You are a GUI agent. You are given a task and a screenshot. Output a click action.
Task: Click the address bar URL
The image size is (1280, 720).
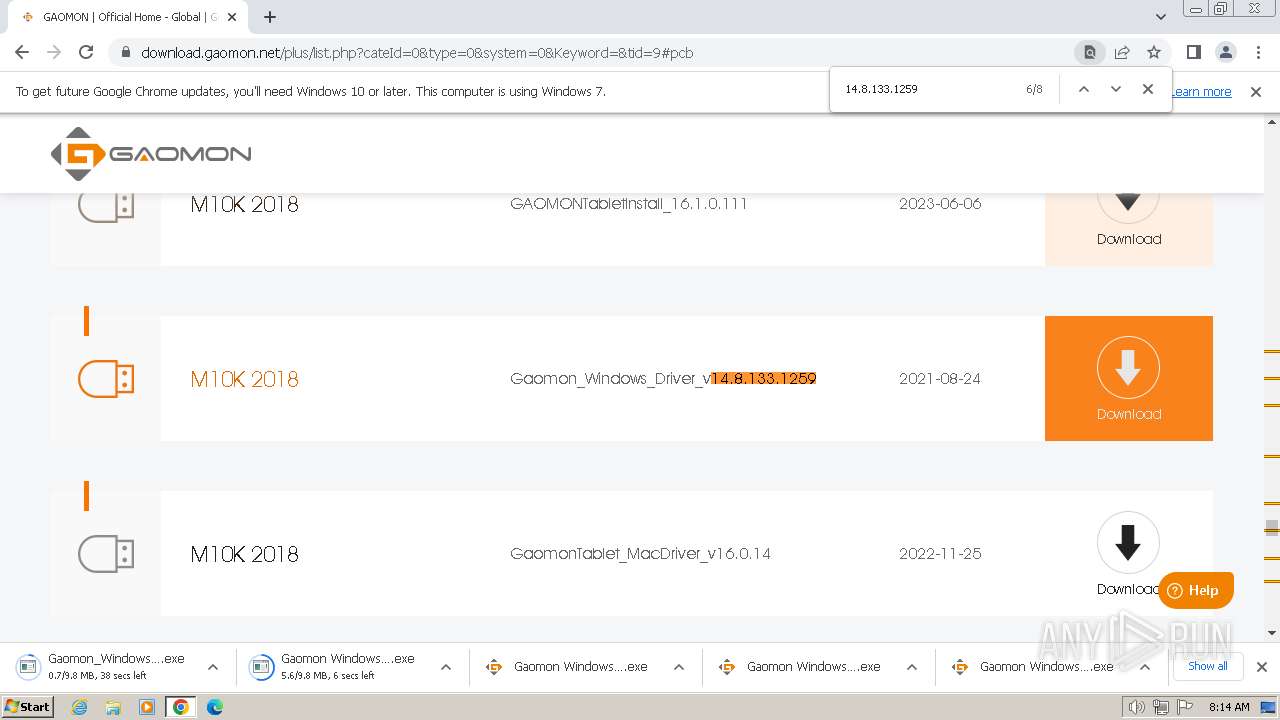pos(417,53)
